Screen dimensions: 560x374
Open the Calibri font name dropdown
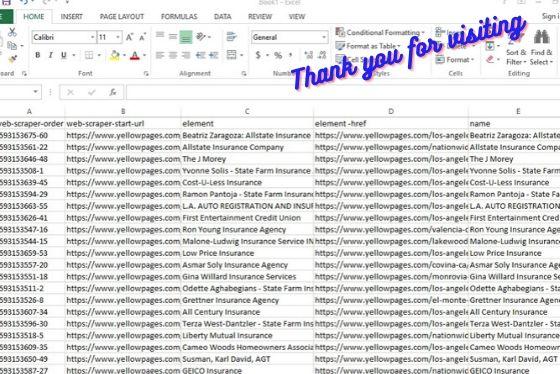92,37
